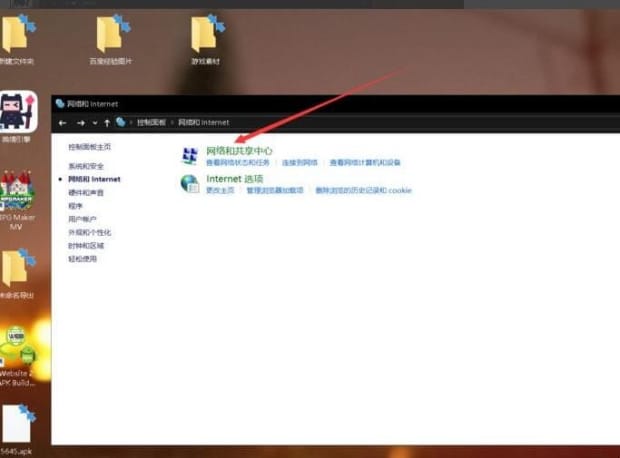This screenshot has height=458, width=620.
Task: Click 删除浏览的历史记录和 cookie link
Action: [363, 190]
